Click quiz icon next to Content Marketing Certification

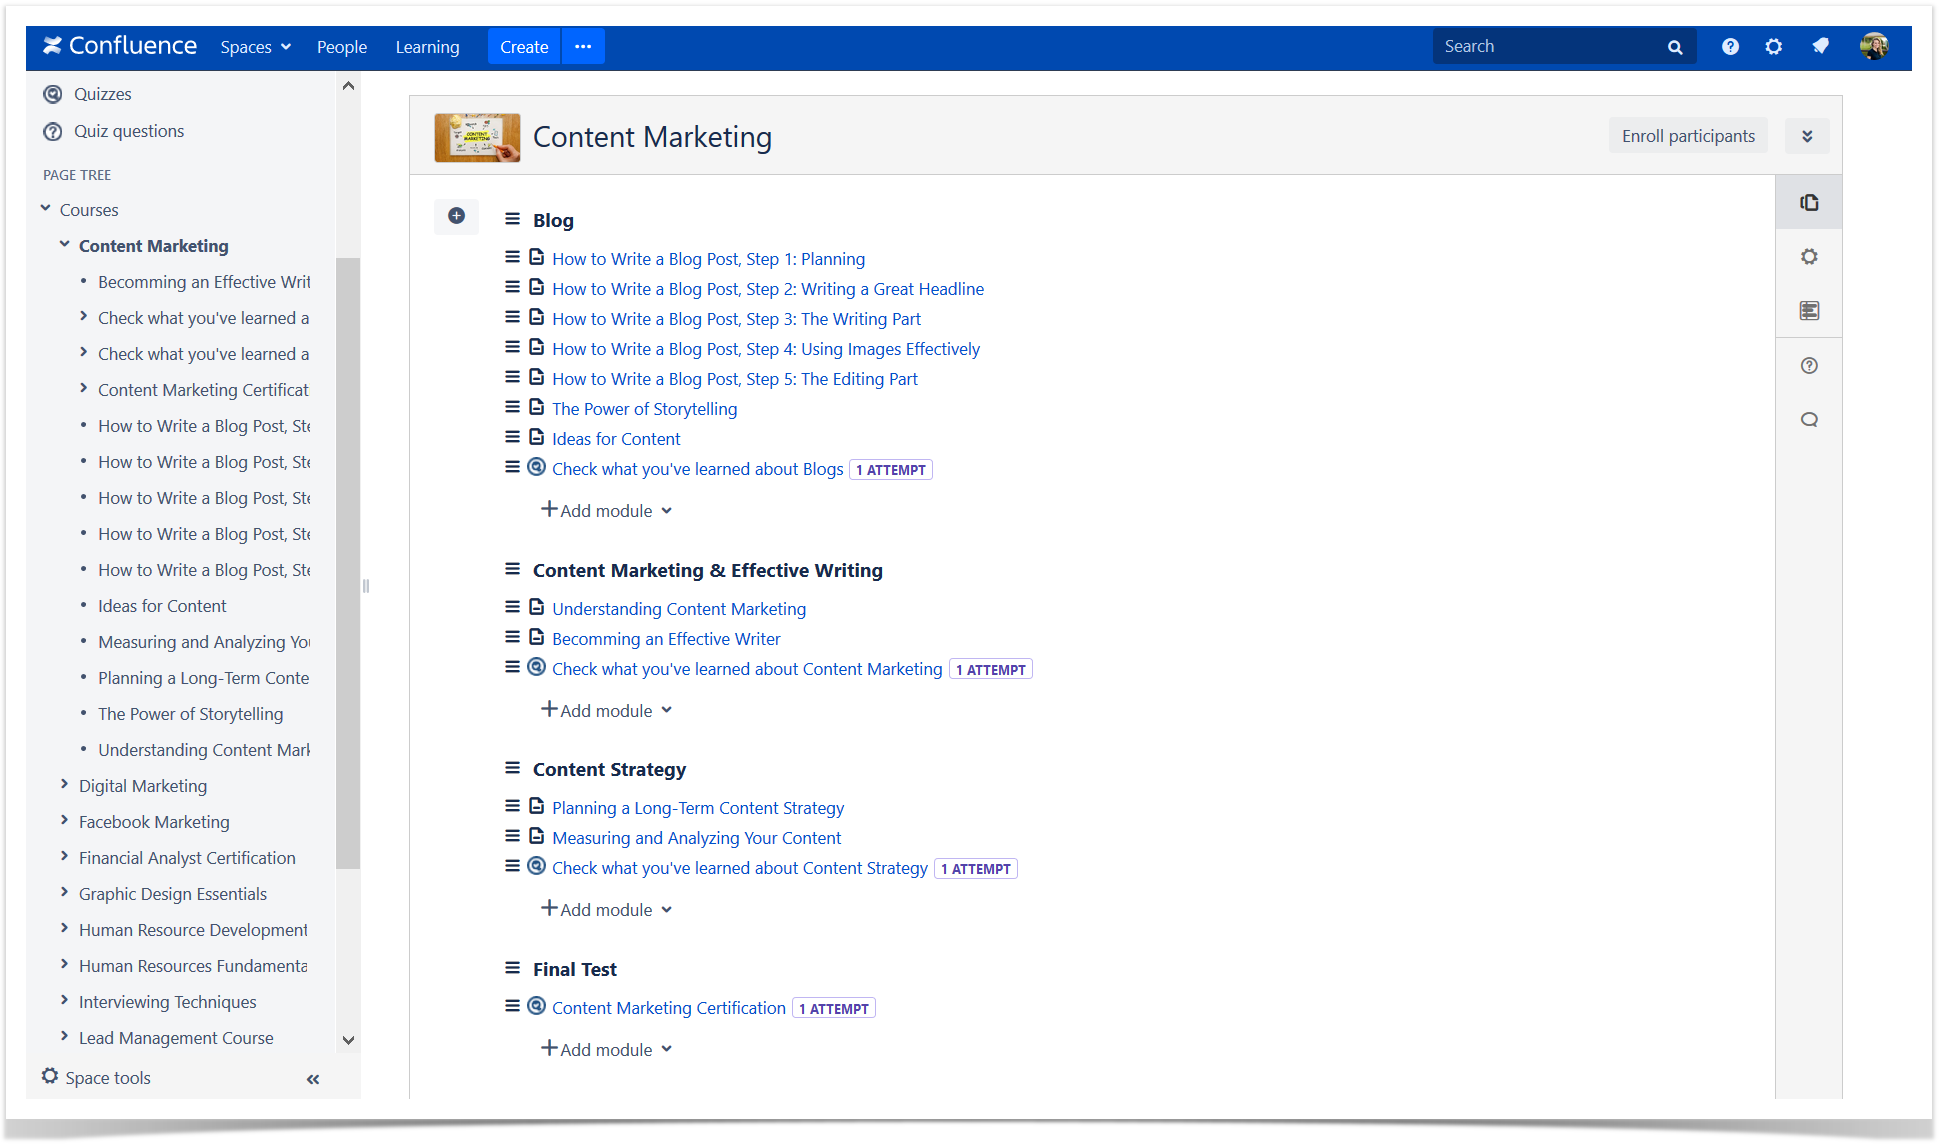(537, 1006)
